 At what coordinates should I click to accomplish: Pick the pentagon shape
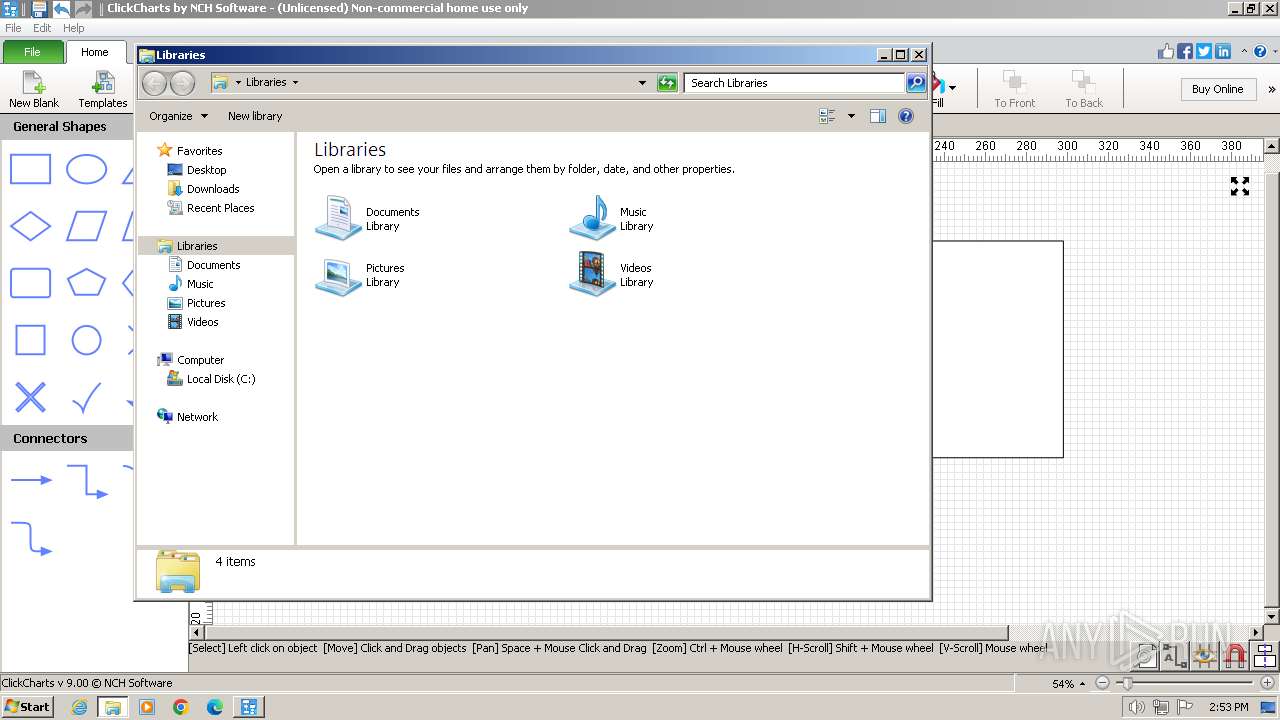tap(86, 283)
